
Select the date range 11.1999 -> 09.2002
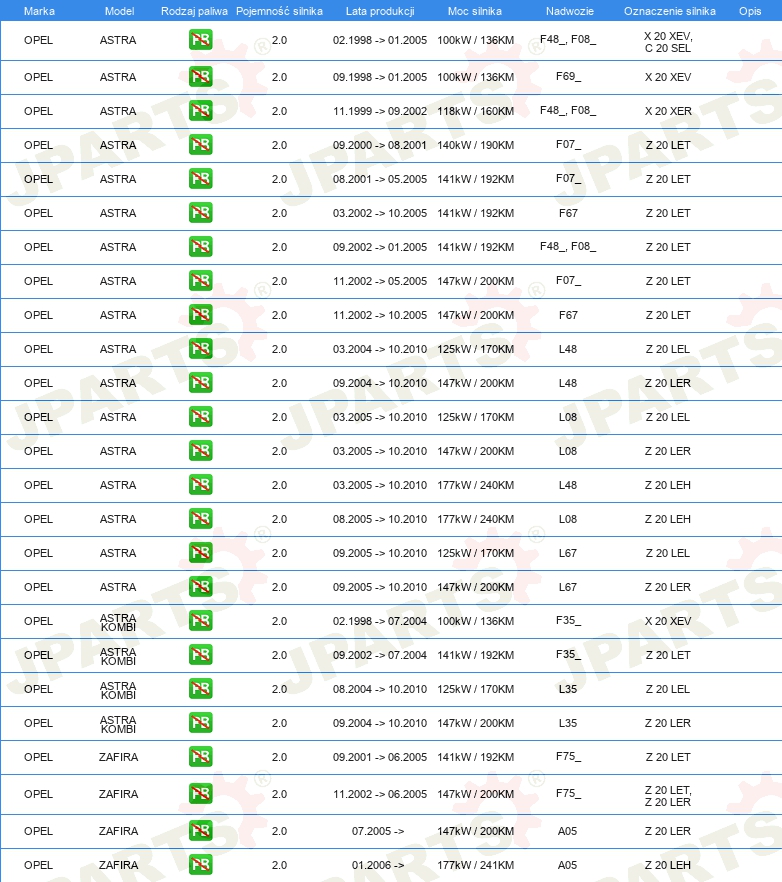click(380, 111)
